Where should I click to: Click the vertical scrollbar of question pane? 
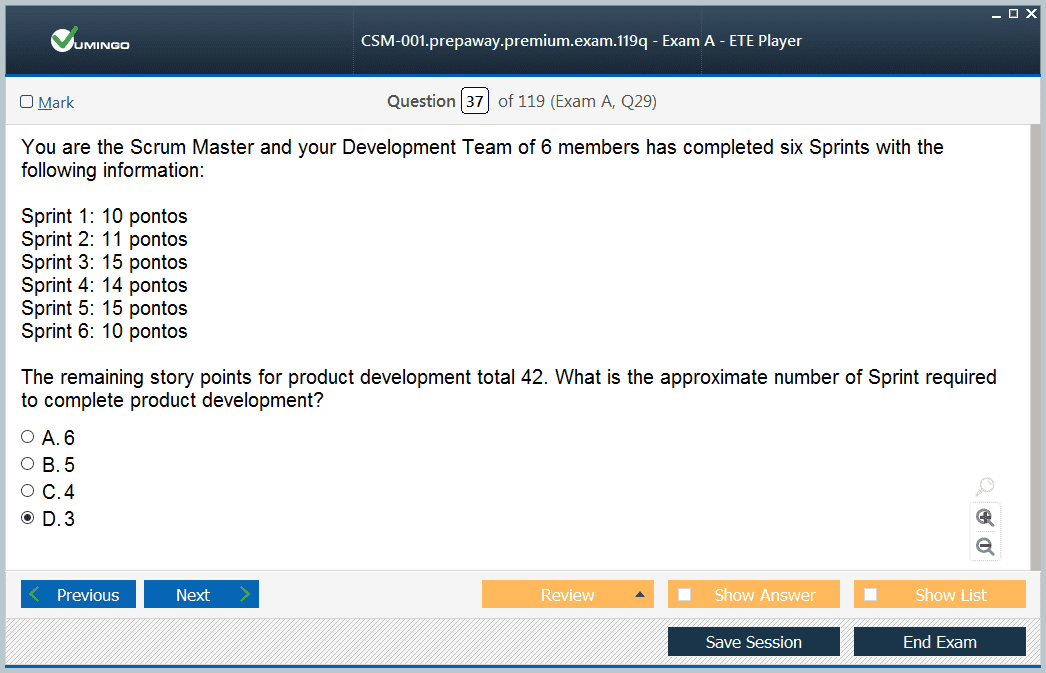click(x=1035, y=340)
